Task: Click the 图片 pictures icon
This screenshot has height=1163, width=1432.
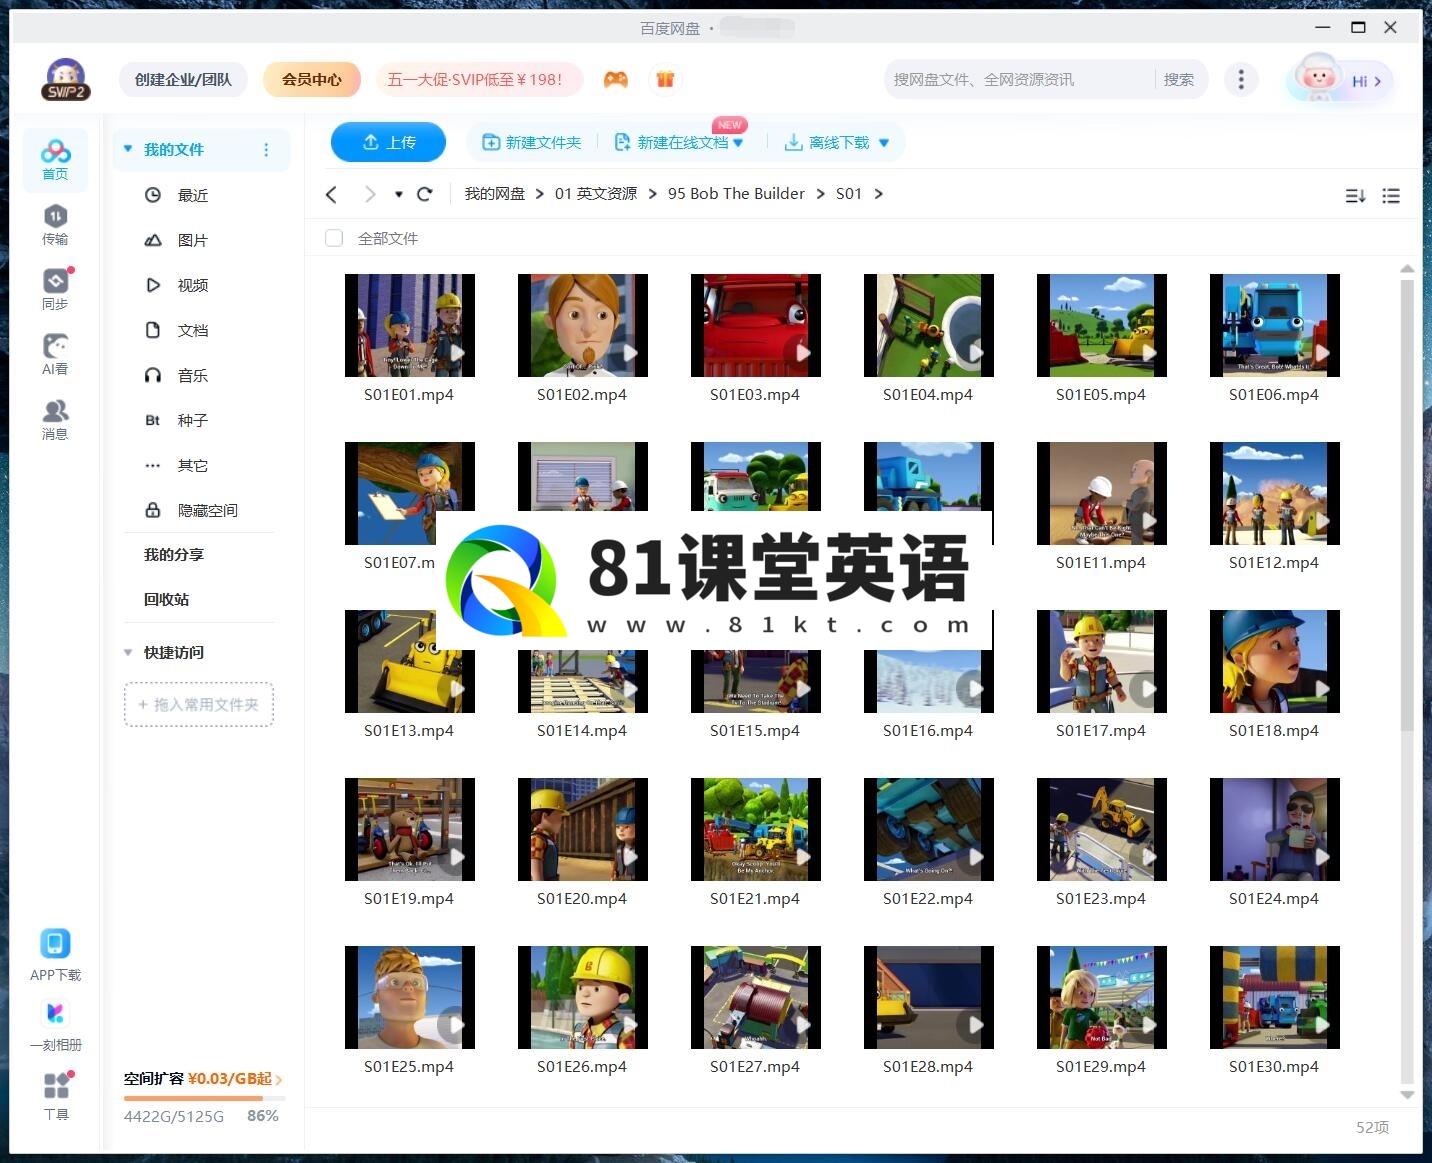Action: tap(153, 240)
